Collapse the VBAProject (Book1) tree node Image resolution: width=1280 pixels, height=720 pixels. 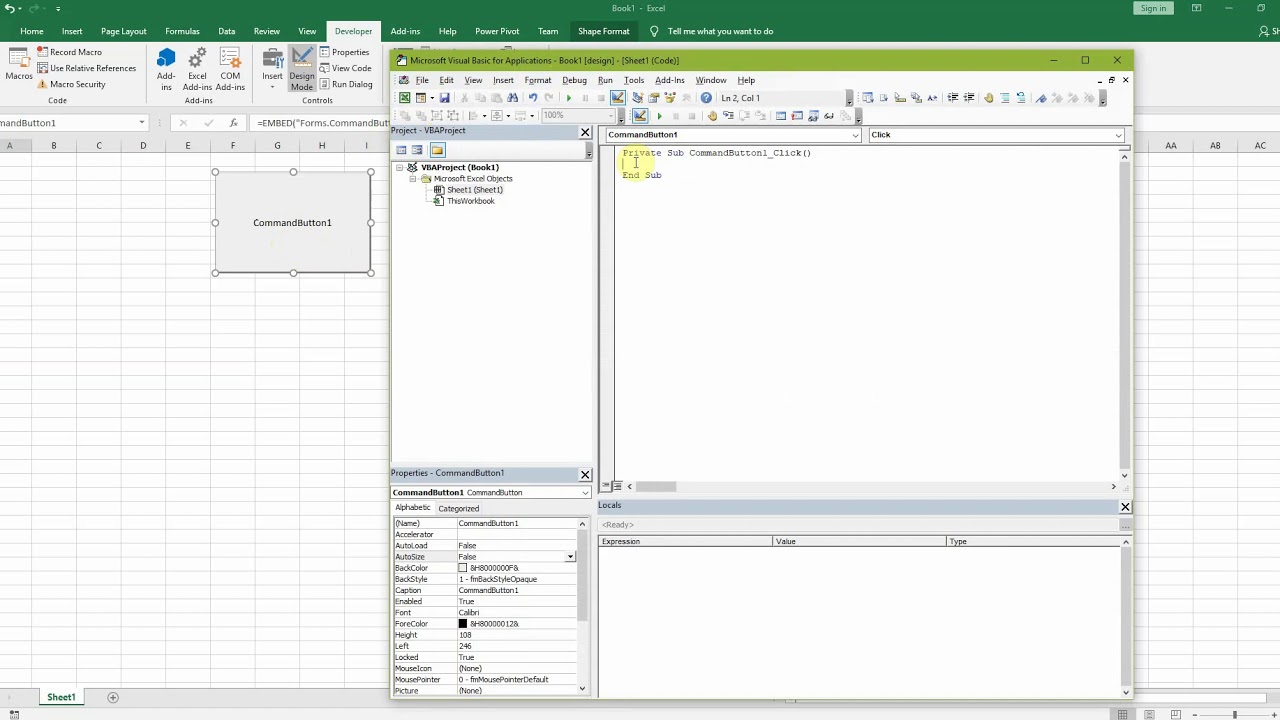(400, 168)
